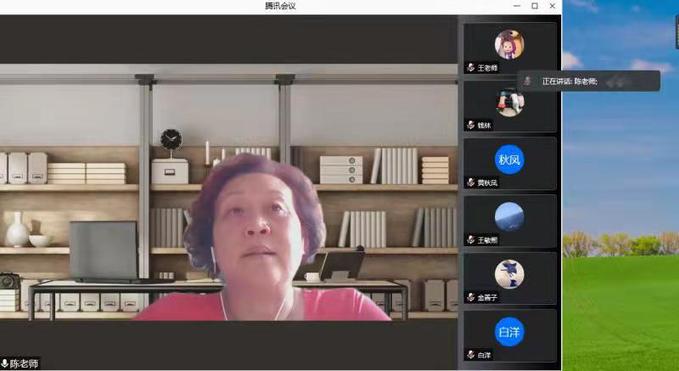The height and width of the screenshot is (371, 679).
Task: Maximize the 腾讯会议 meeting window
Action: click(x=535, y=6)
